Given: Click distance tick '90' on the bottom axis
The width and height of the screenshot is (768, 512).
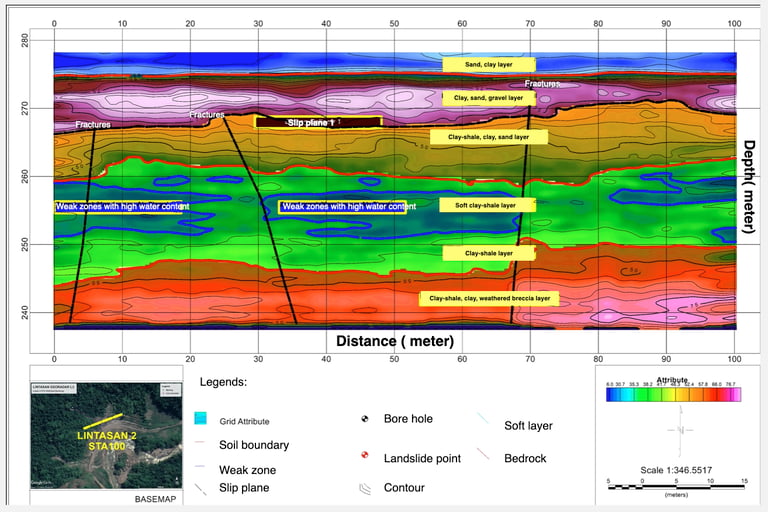Looking at the screenshot, I should click(x=666, y=359).
